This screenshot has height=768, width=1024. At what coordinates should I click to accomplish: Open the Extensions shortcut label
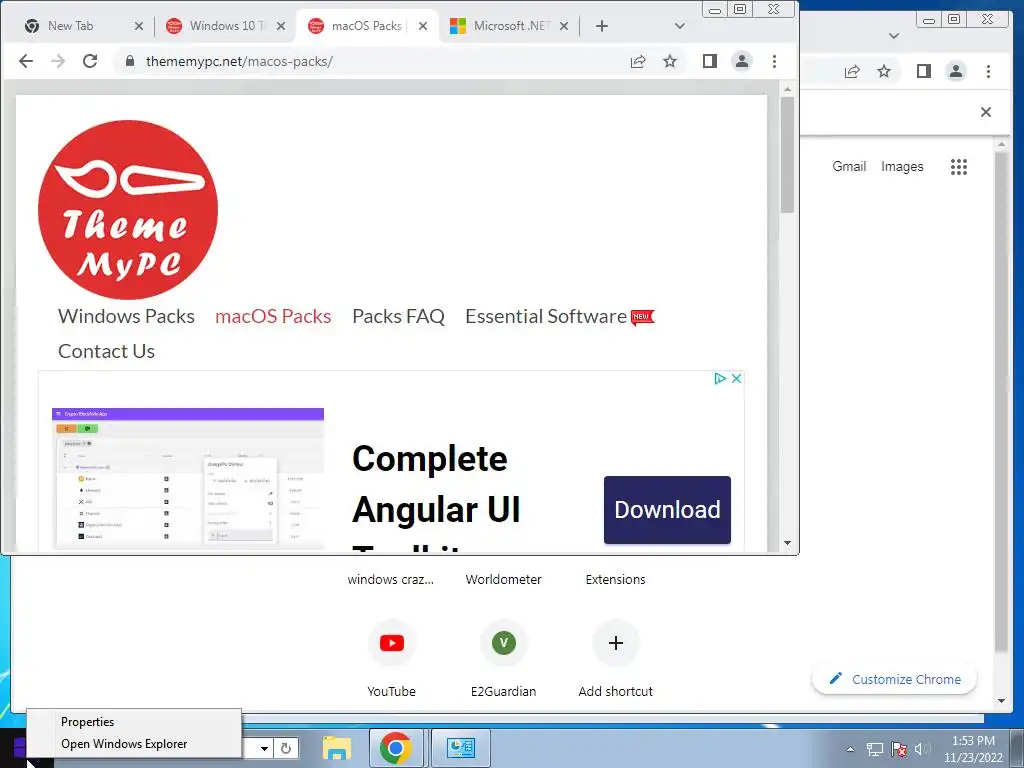(616, 580)
